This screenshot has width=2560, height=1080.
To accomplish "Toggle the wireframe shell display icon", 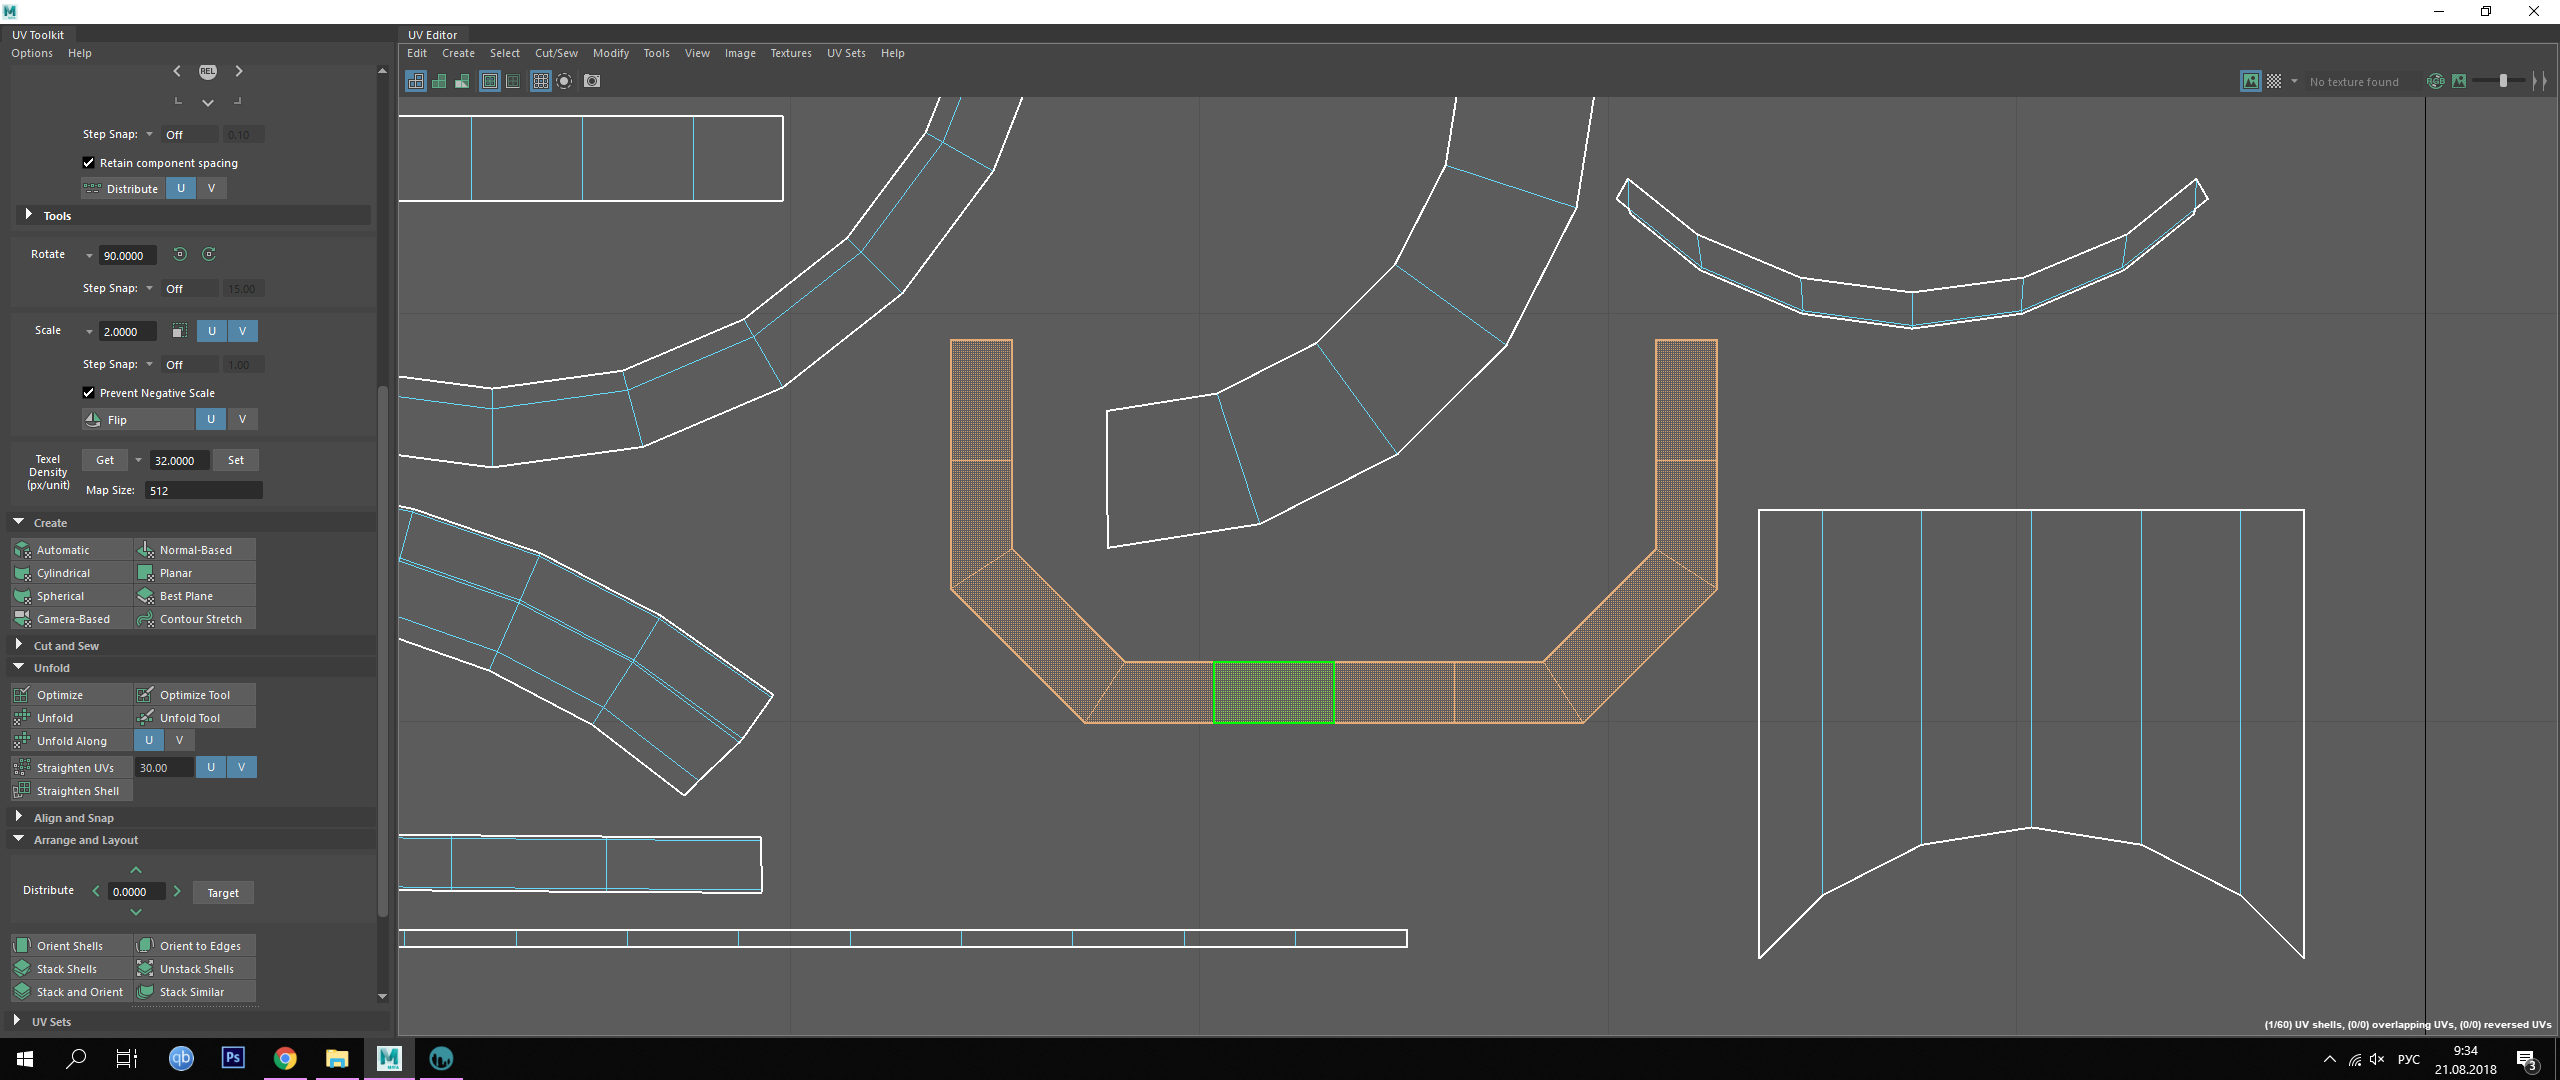I will click(415, 81).
